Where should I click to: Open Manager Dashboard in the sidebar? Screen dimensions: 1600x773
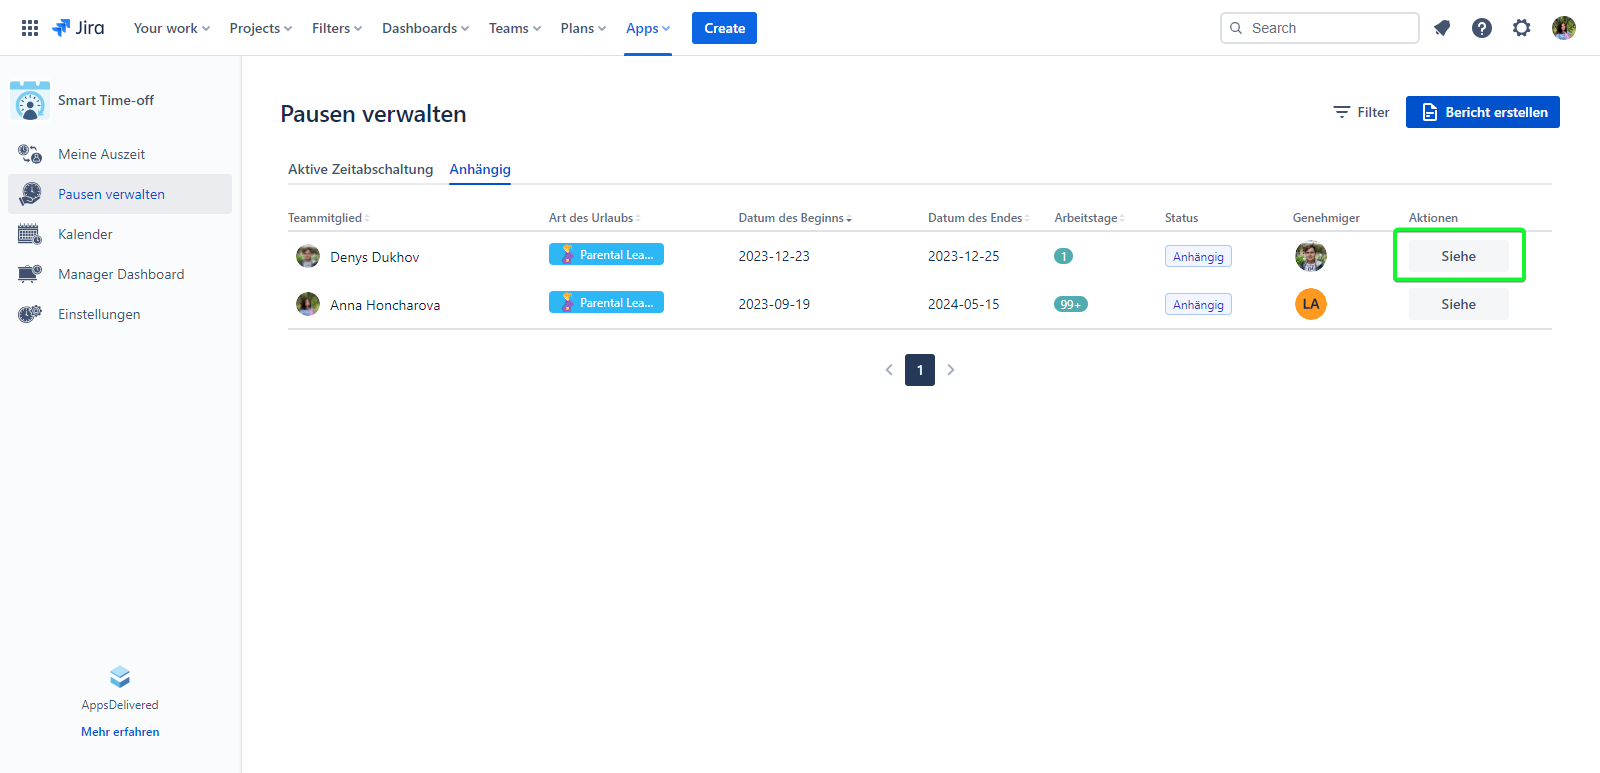(x=121, y=274)
